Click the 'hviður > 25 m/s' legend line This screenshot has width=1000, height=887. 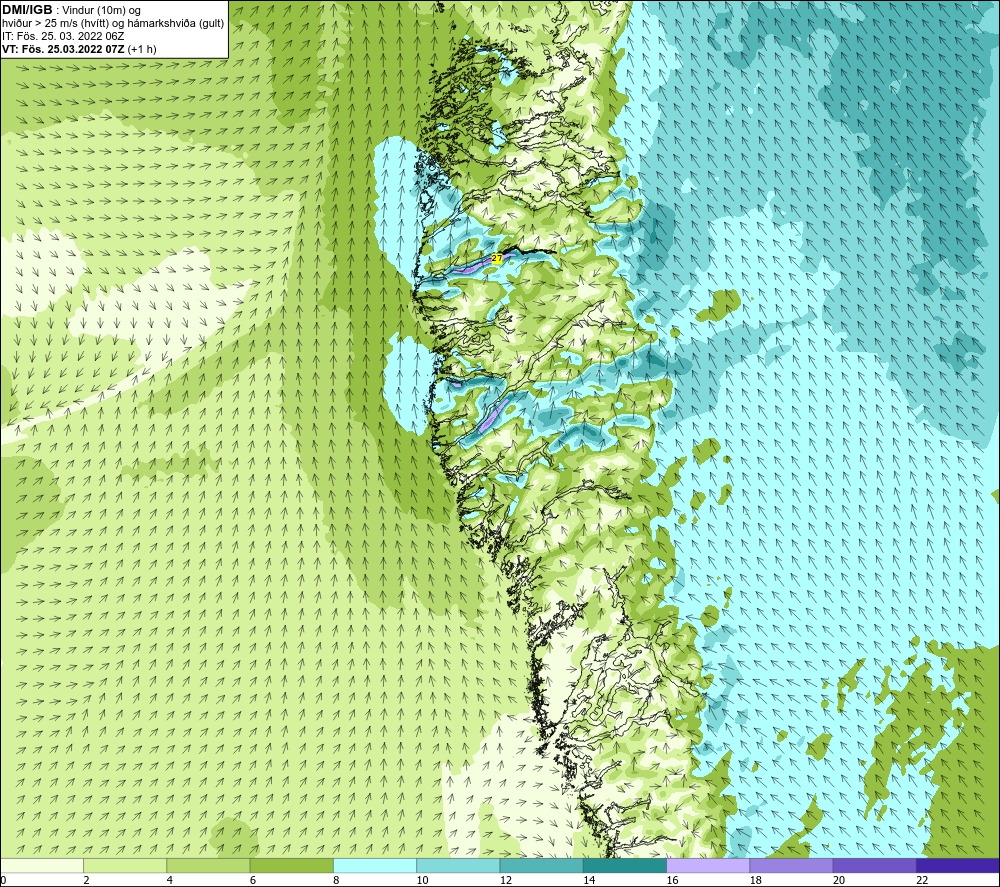[x=113, y=24]
